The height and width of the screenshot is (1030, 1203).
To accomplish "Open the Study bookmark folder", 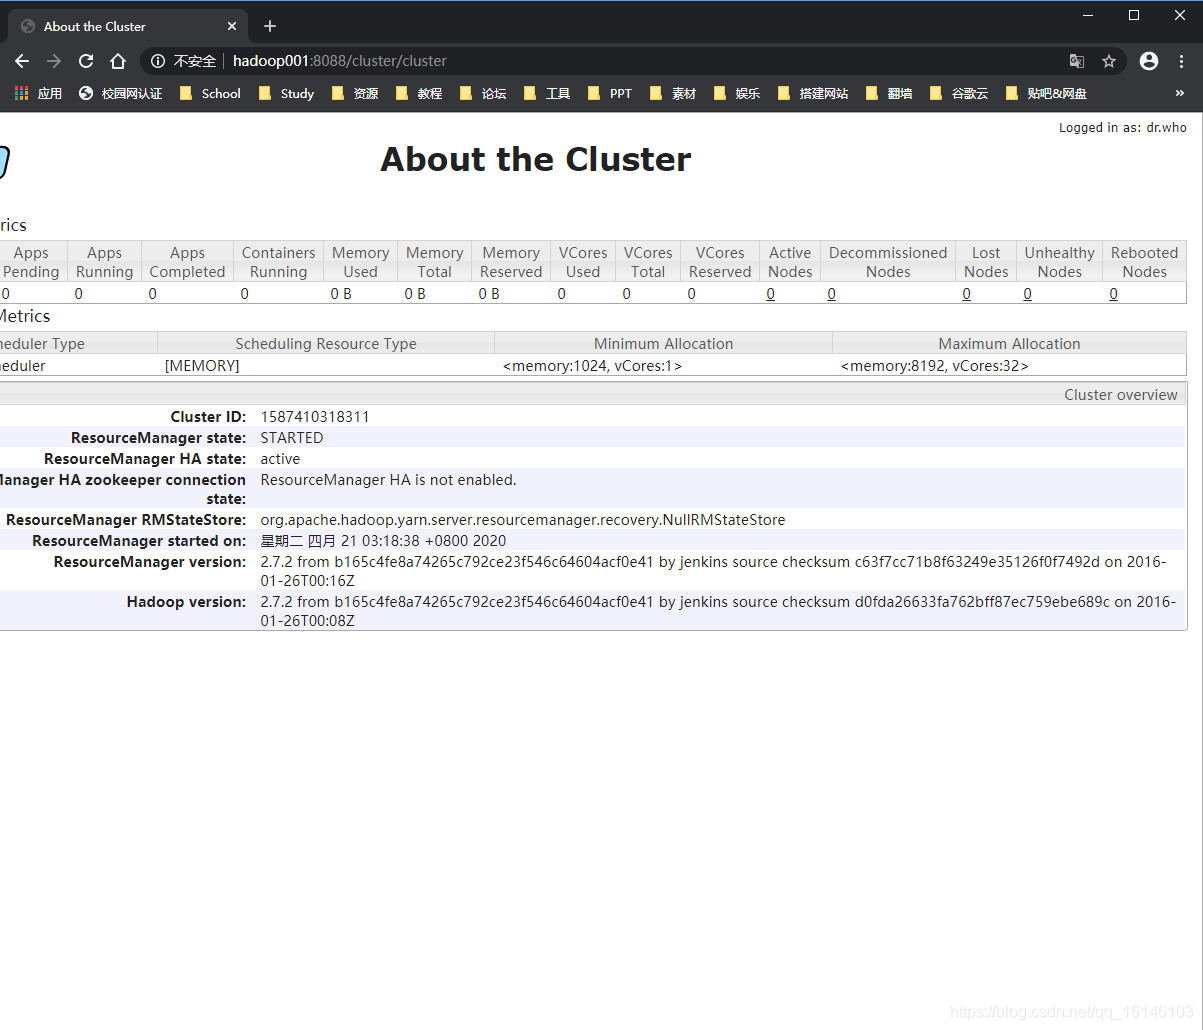I will pos(286,93).
